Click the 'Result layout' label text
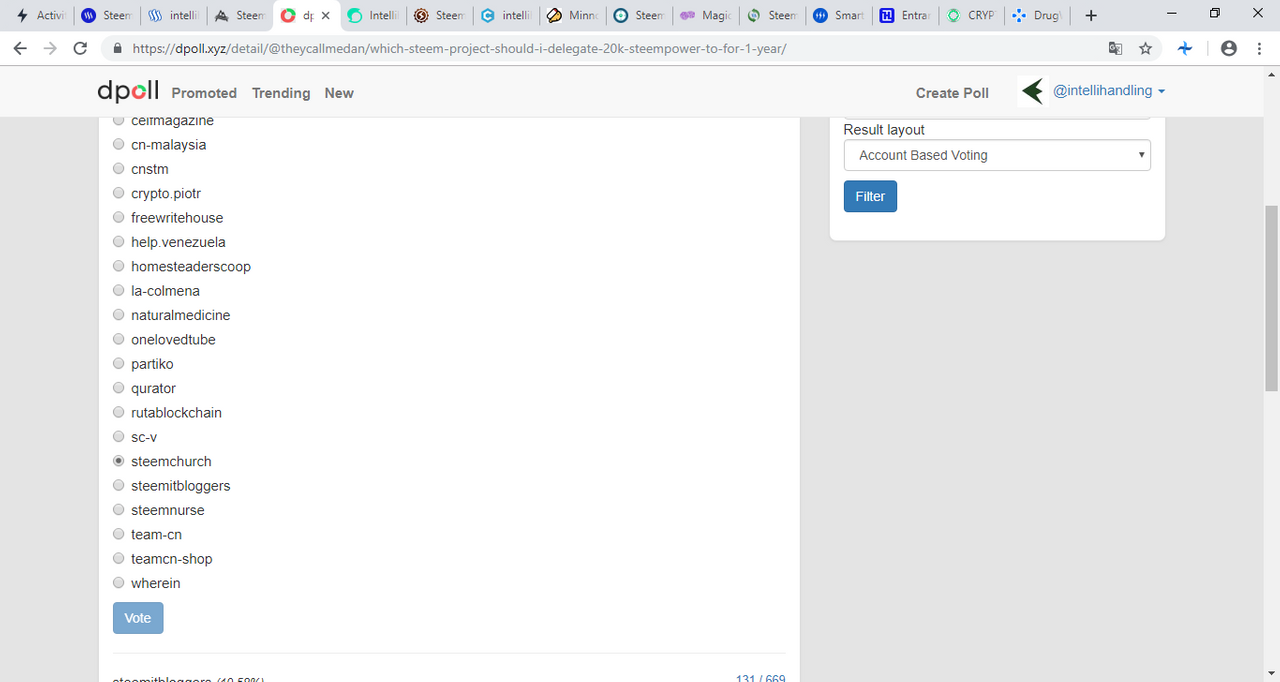This screenshot has height=682, width=1280. 884,130
